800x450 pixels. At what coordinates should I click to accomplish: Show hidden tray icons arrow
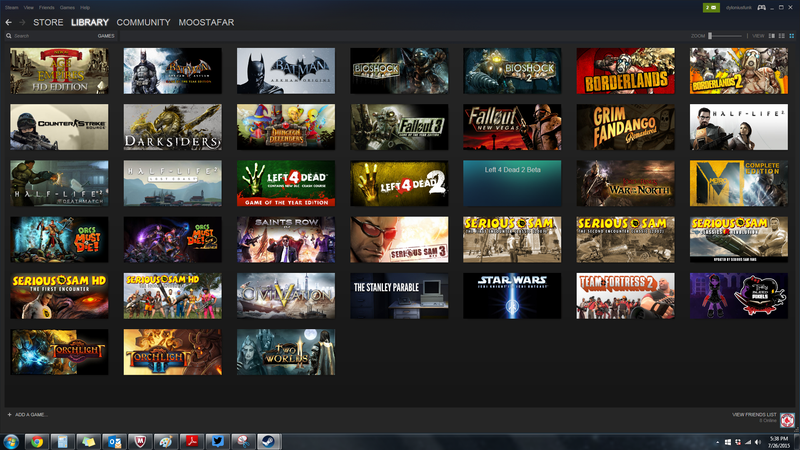click(x=717, y=442)
